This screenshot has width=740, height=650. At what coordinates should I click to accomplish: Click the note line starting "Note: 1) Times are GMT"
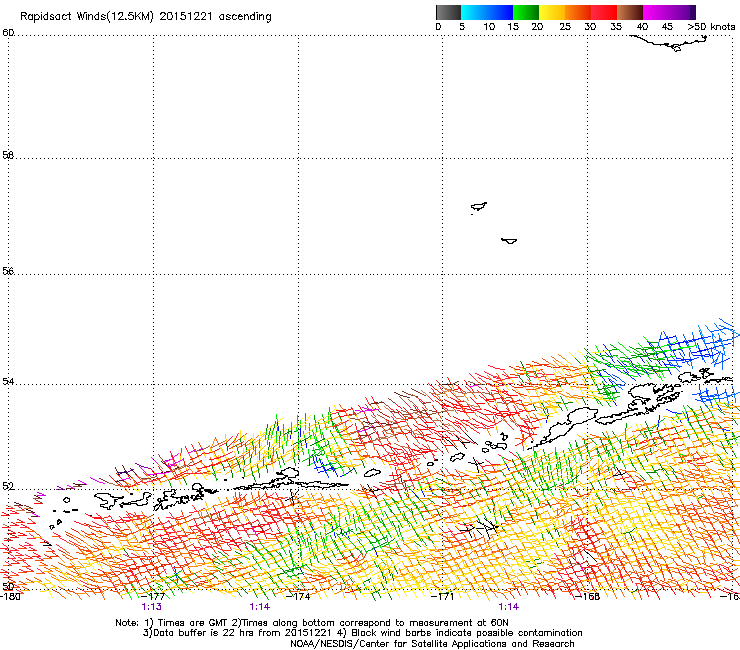(x=312, y=623)
